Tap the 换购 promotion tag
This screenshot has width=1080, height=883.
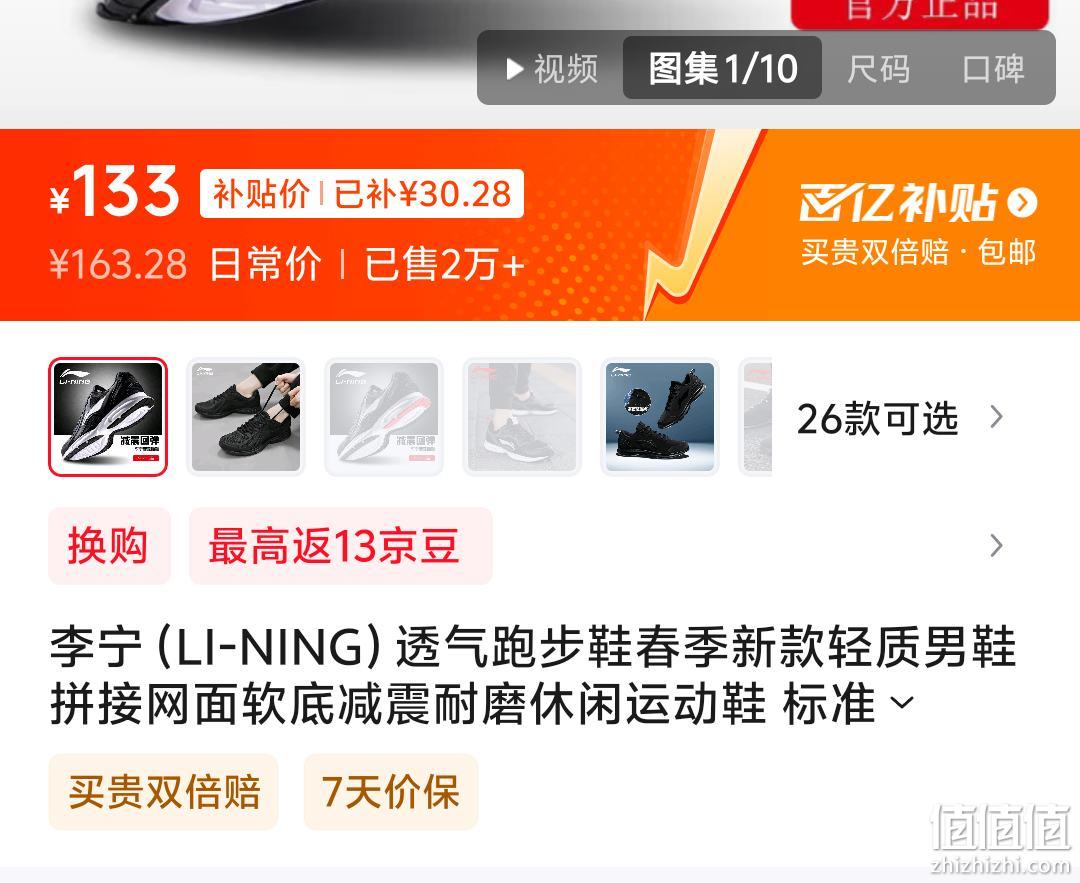(x=109, y=546)
